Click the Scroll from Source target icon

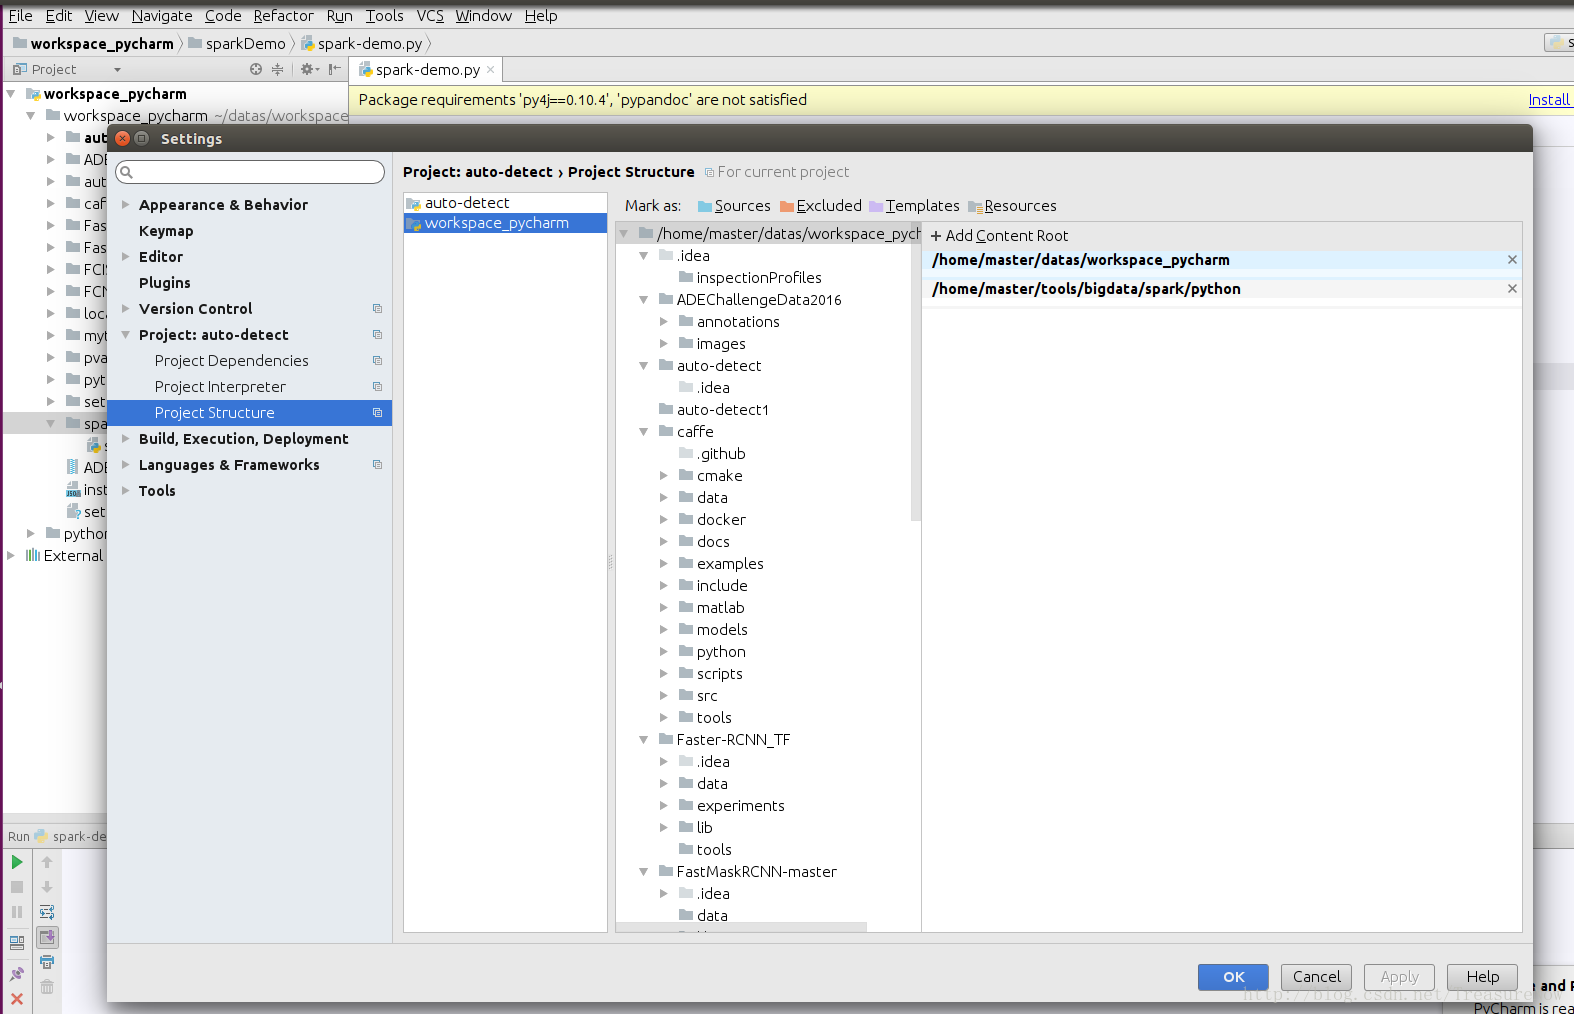256,69
